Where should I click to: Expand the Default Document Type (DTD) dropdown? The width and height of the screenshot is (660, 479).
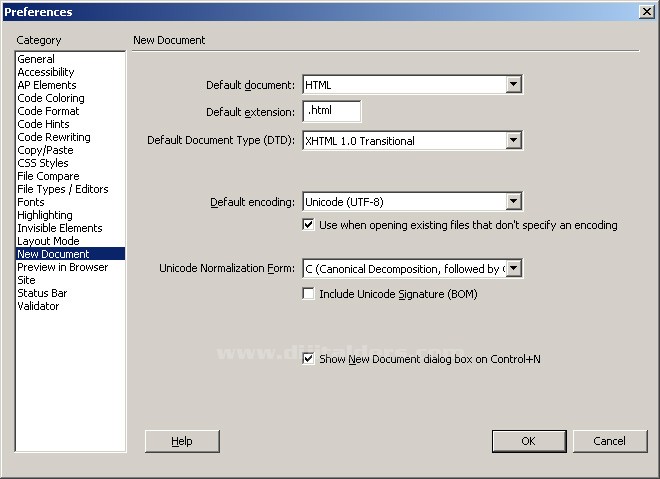513,141
